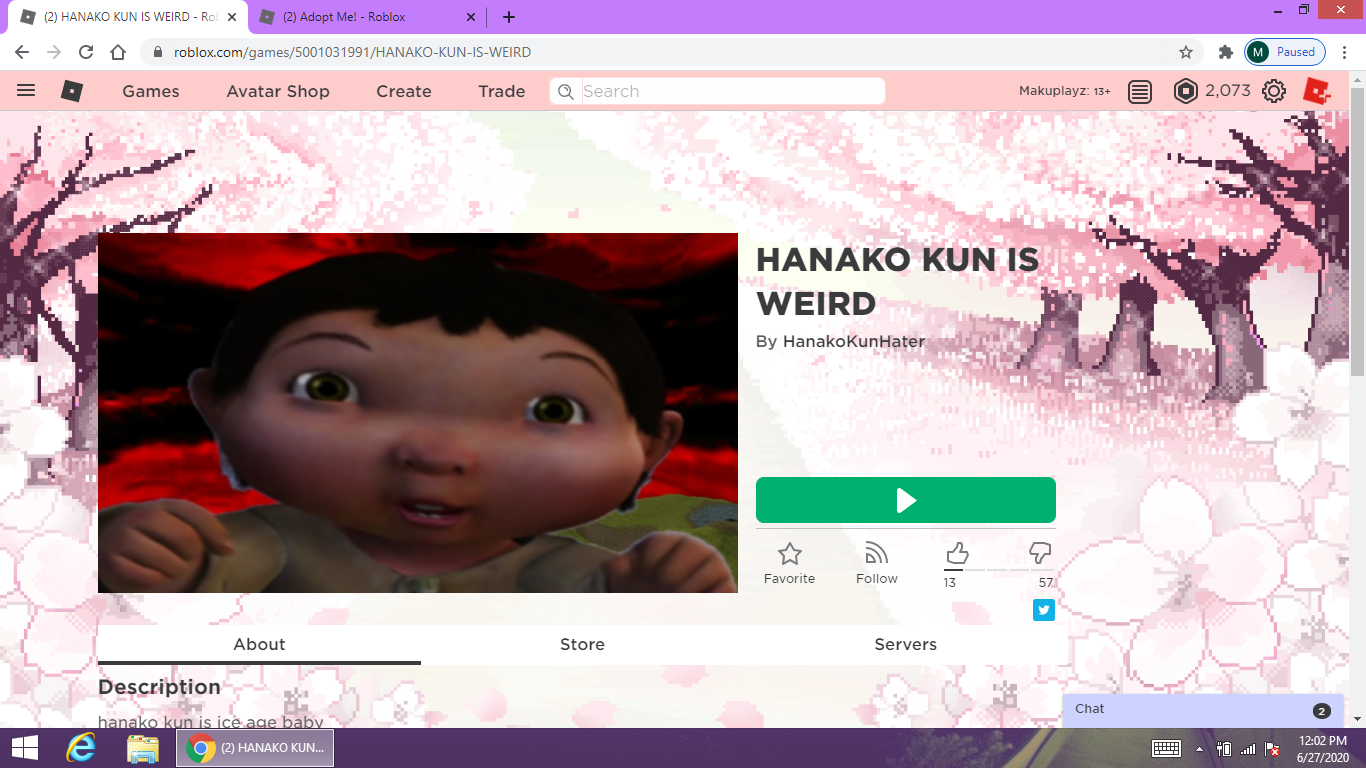Open the taskbar clock and date
Image resolution: width=1366 pixels, height=768 pixels.
pyautogui.click(x=1321, y=748)
